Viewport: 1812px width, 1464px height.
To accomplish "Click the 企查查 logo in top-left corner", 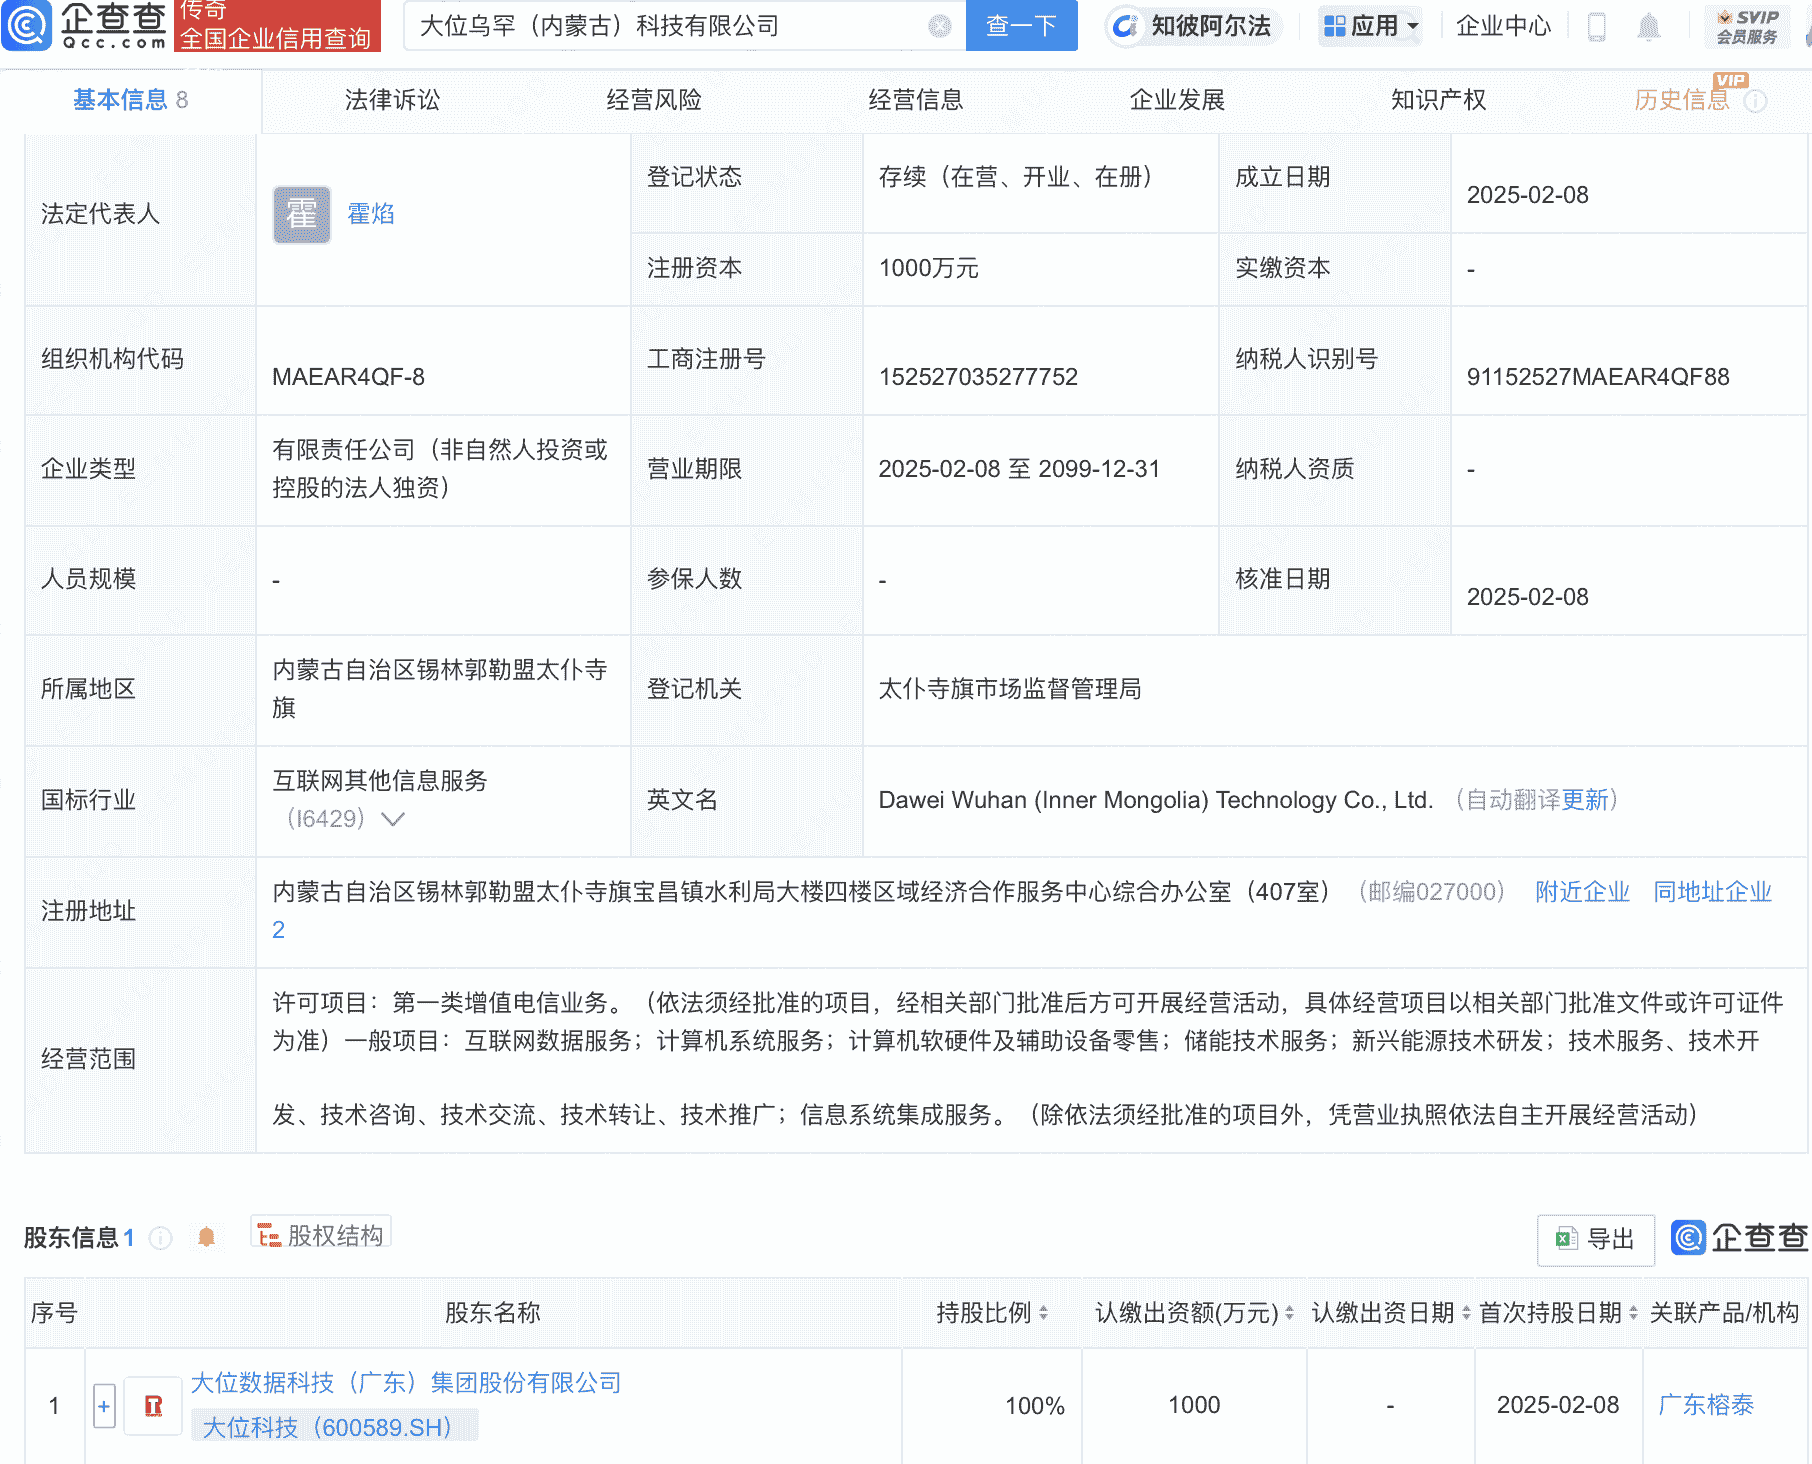I will point(85,26).
